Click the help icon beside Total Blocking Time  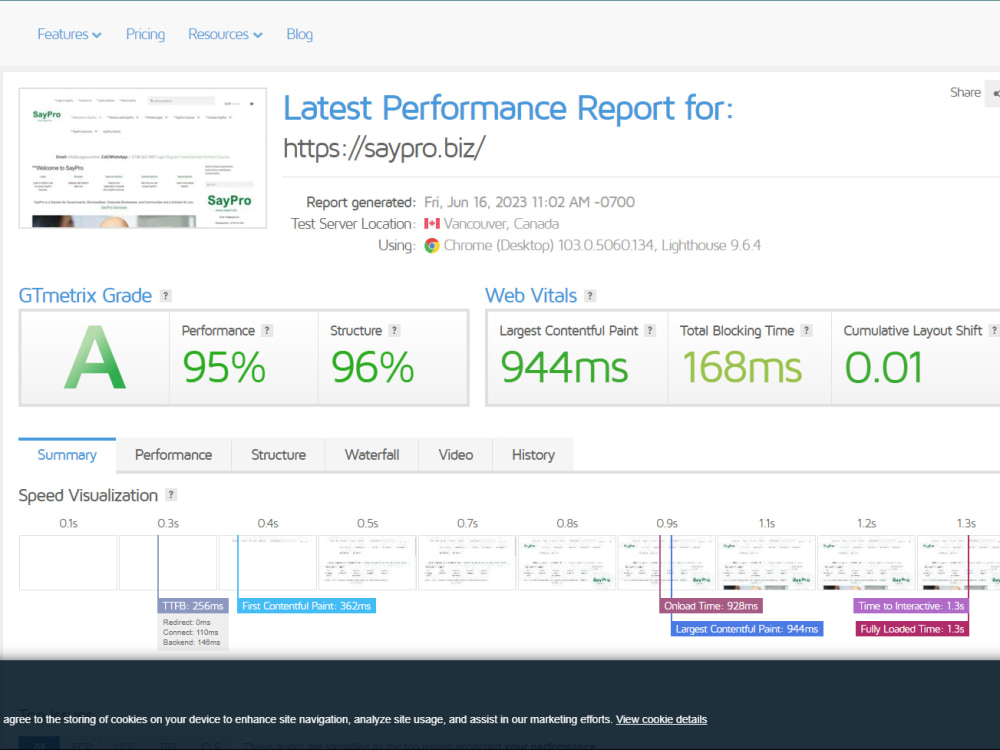coord(806,330)
